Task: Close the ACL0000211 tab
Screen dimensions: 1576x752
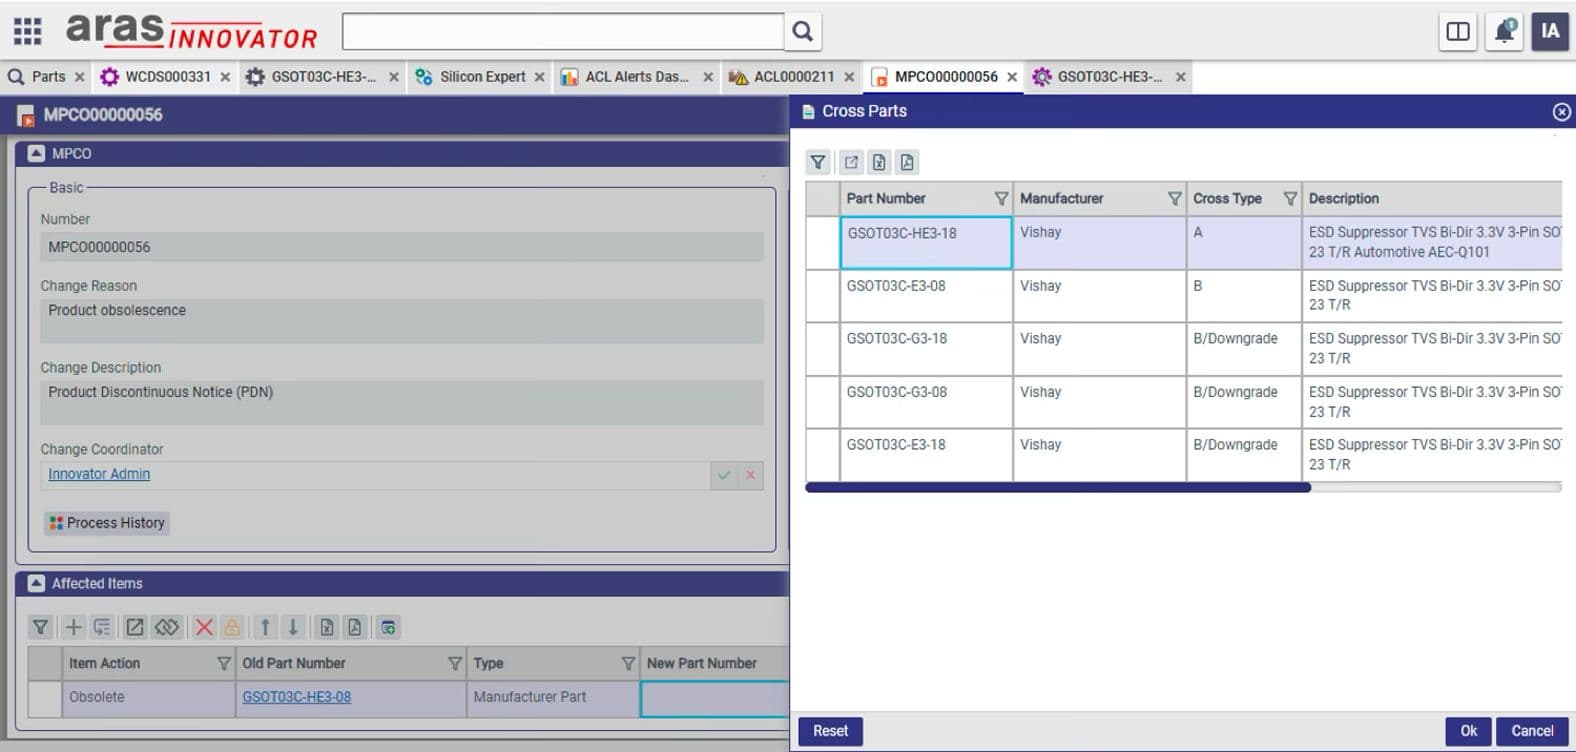Action: [849, 77]
